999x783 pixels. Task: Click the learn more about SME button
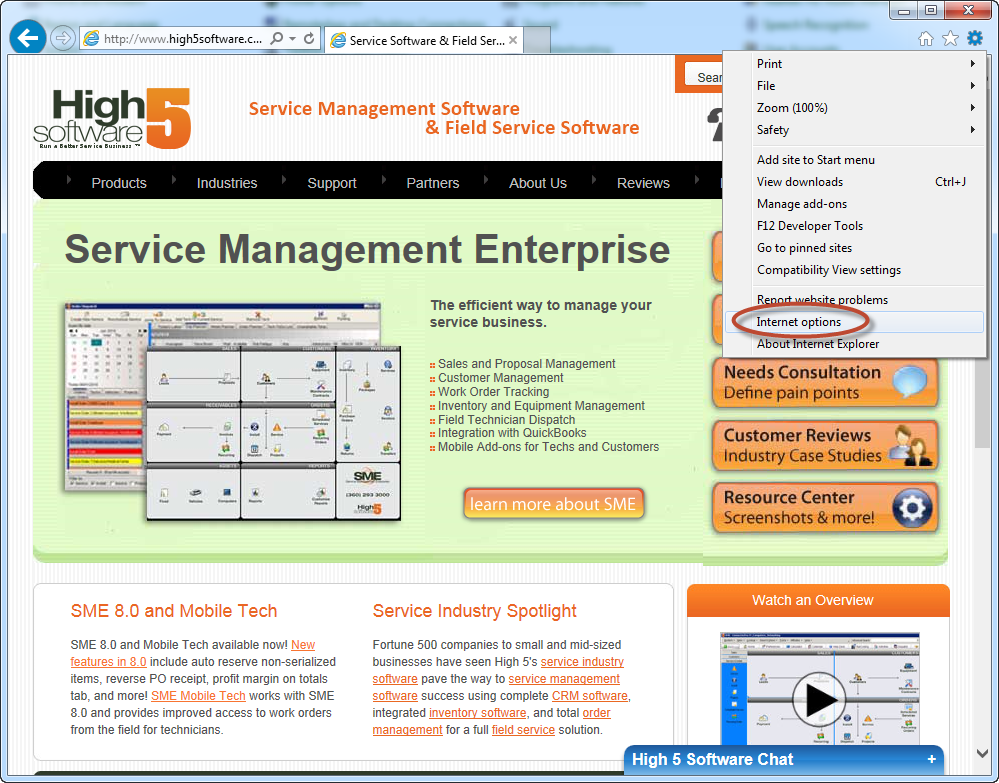[x=553, y=503]
